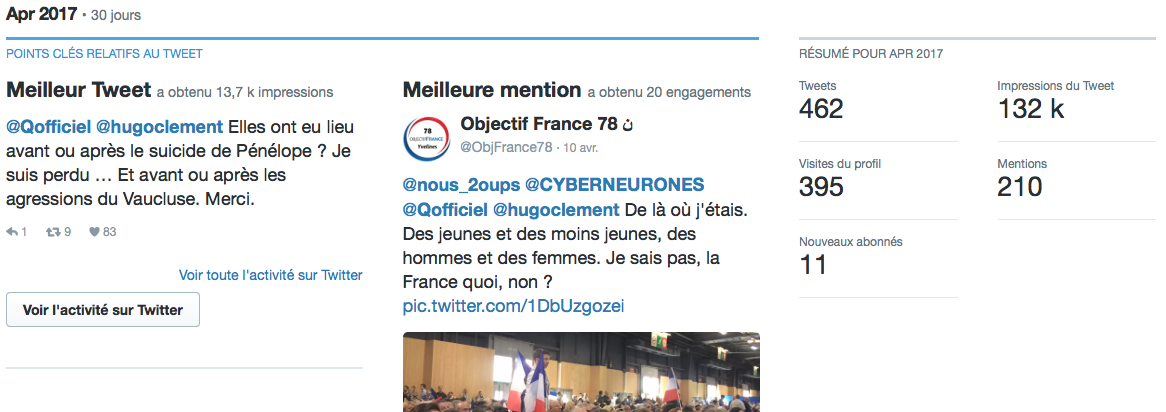
Task: Open 'Voir toute l'activité sur Twitter' link
Action: [271, 275]
